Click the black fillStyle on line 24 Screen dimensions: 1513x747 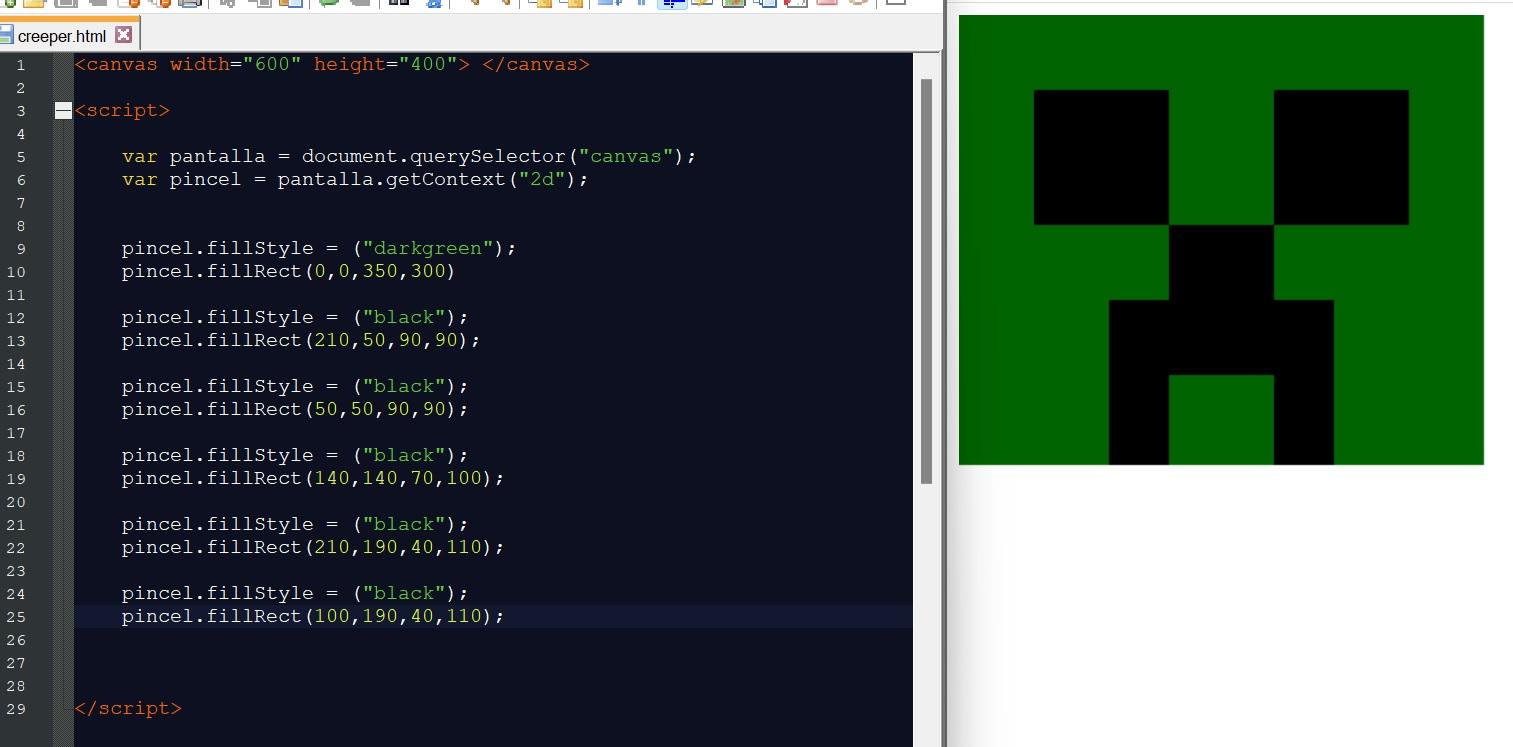(295, 593)
